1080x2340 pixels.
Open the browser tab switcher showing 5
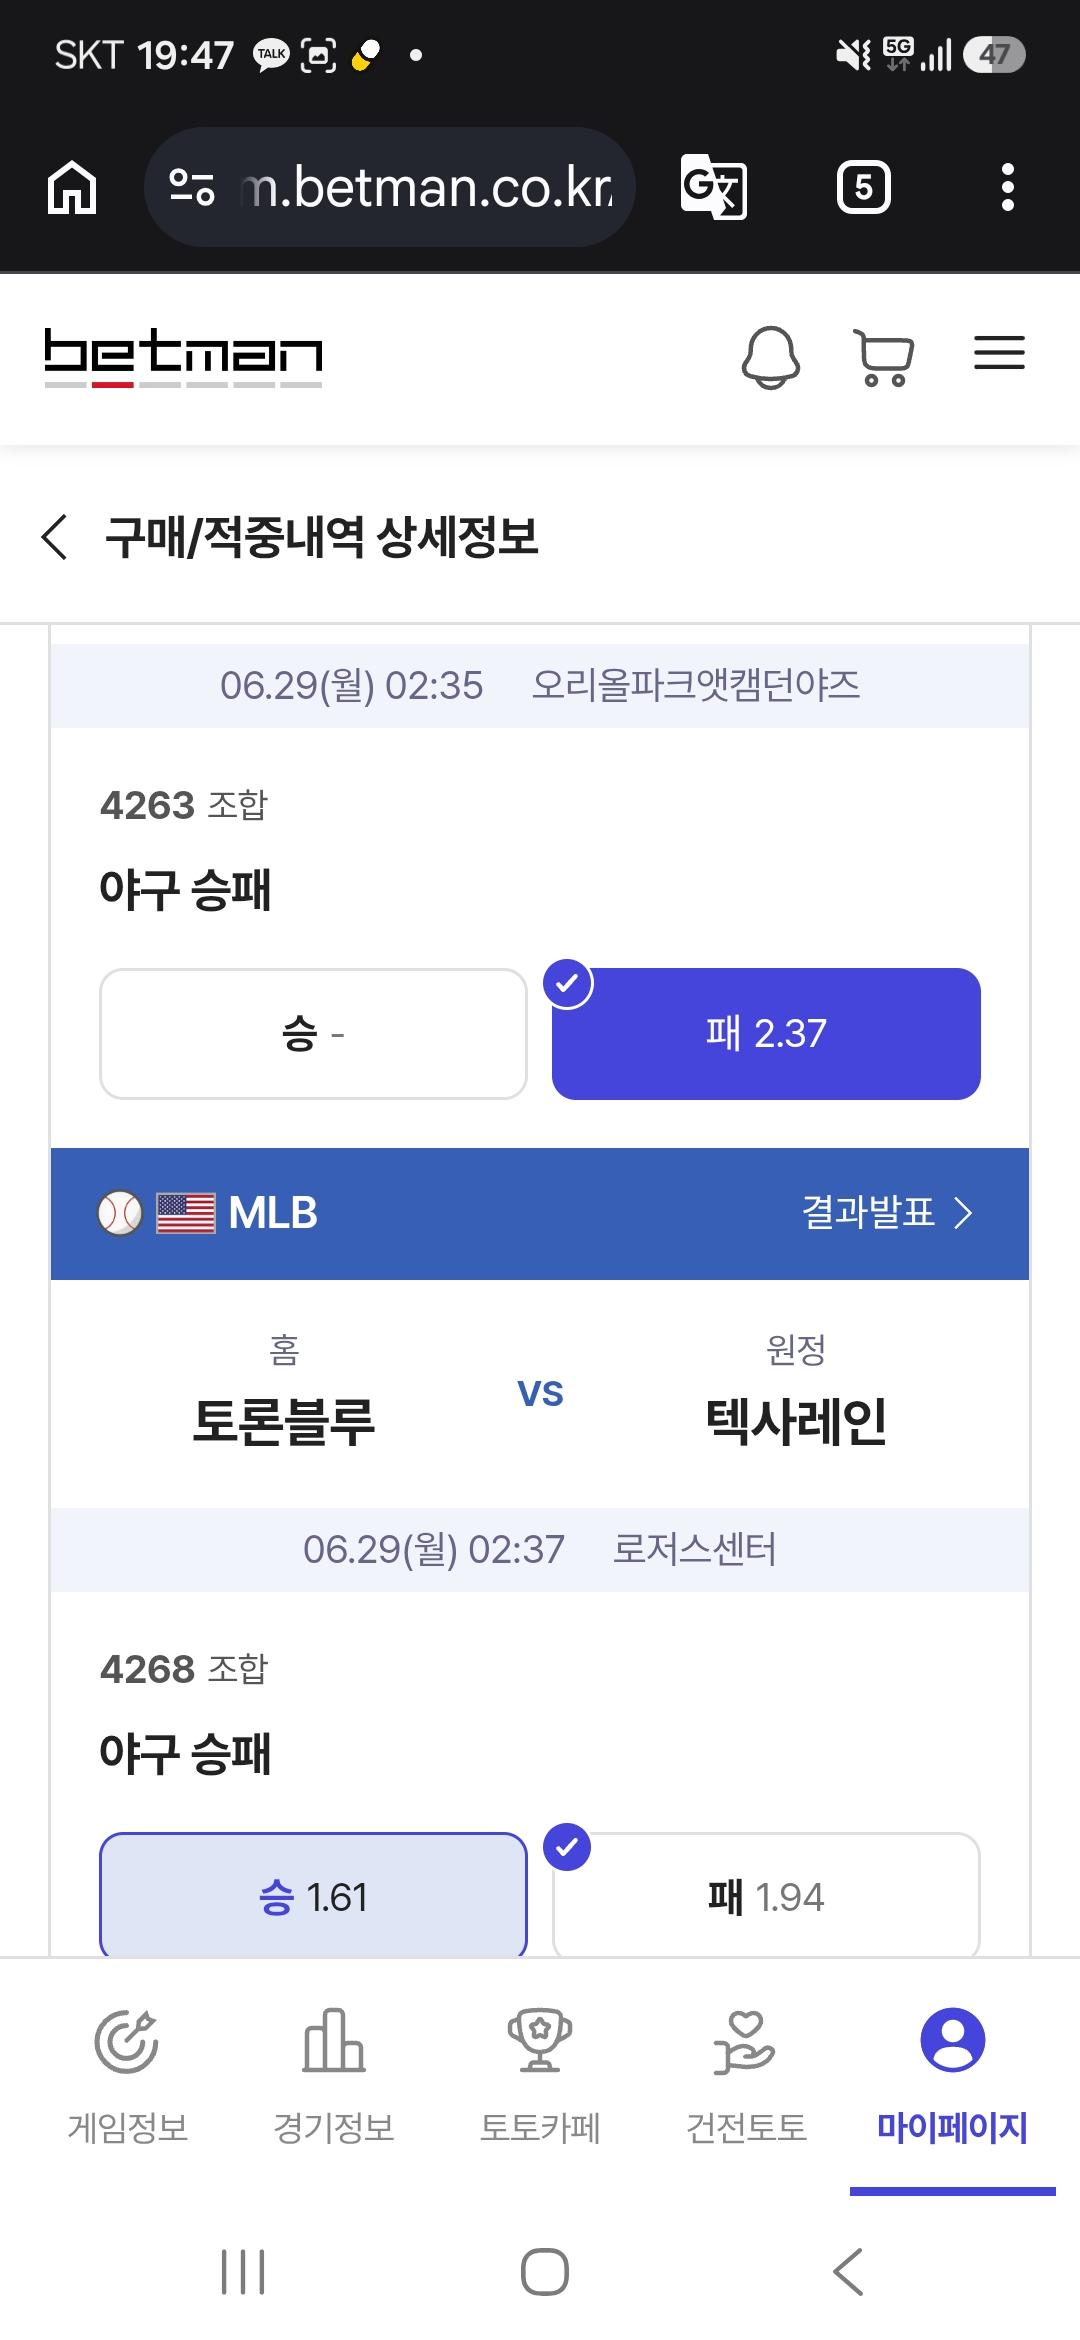point(863,187)
